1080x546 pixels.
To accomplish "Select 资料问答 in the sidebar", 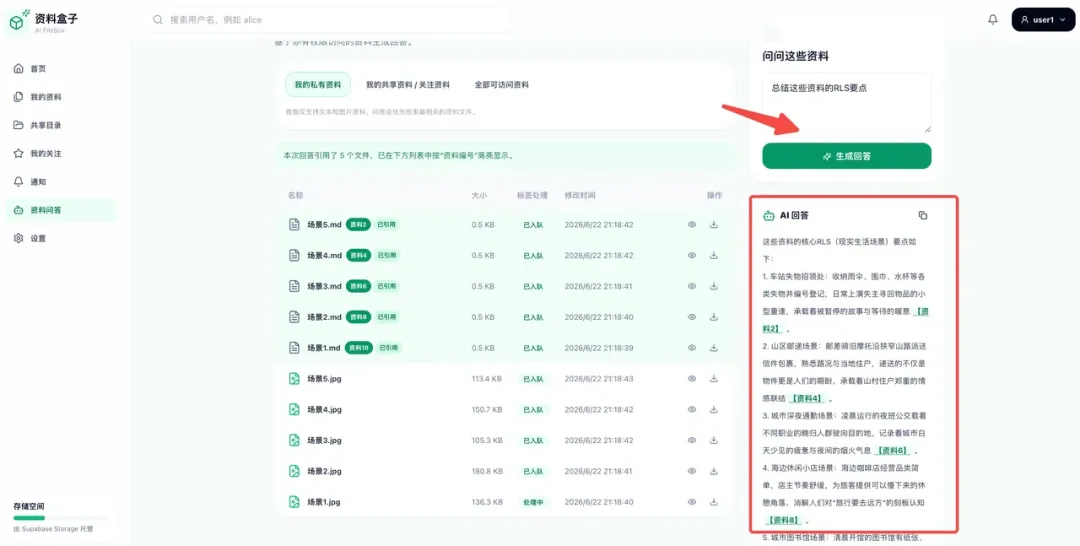I will (61, 210).
